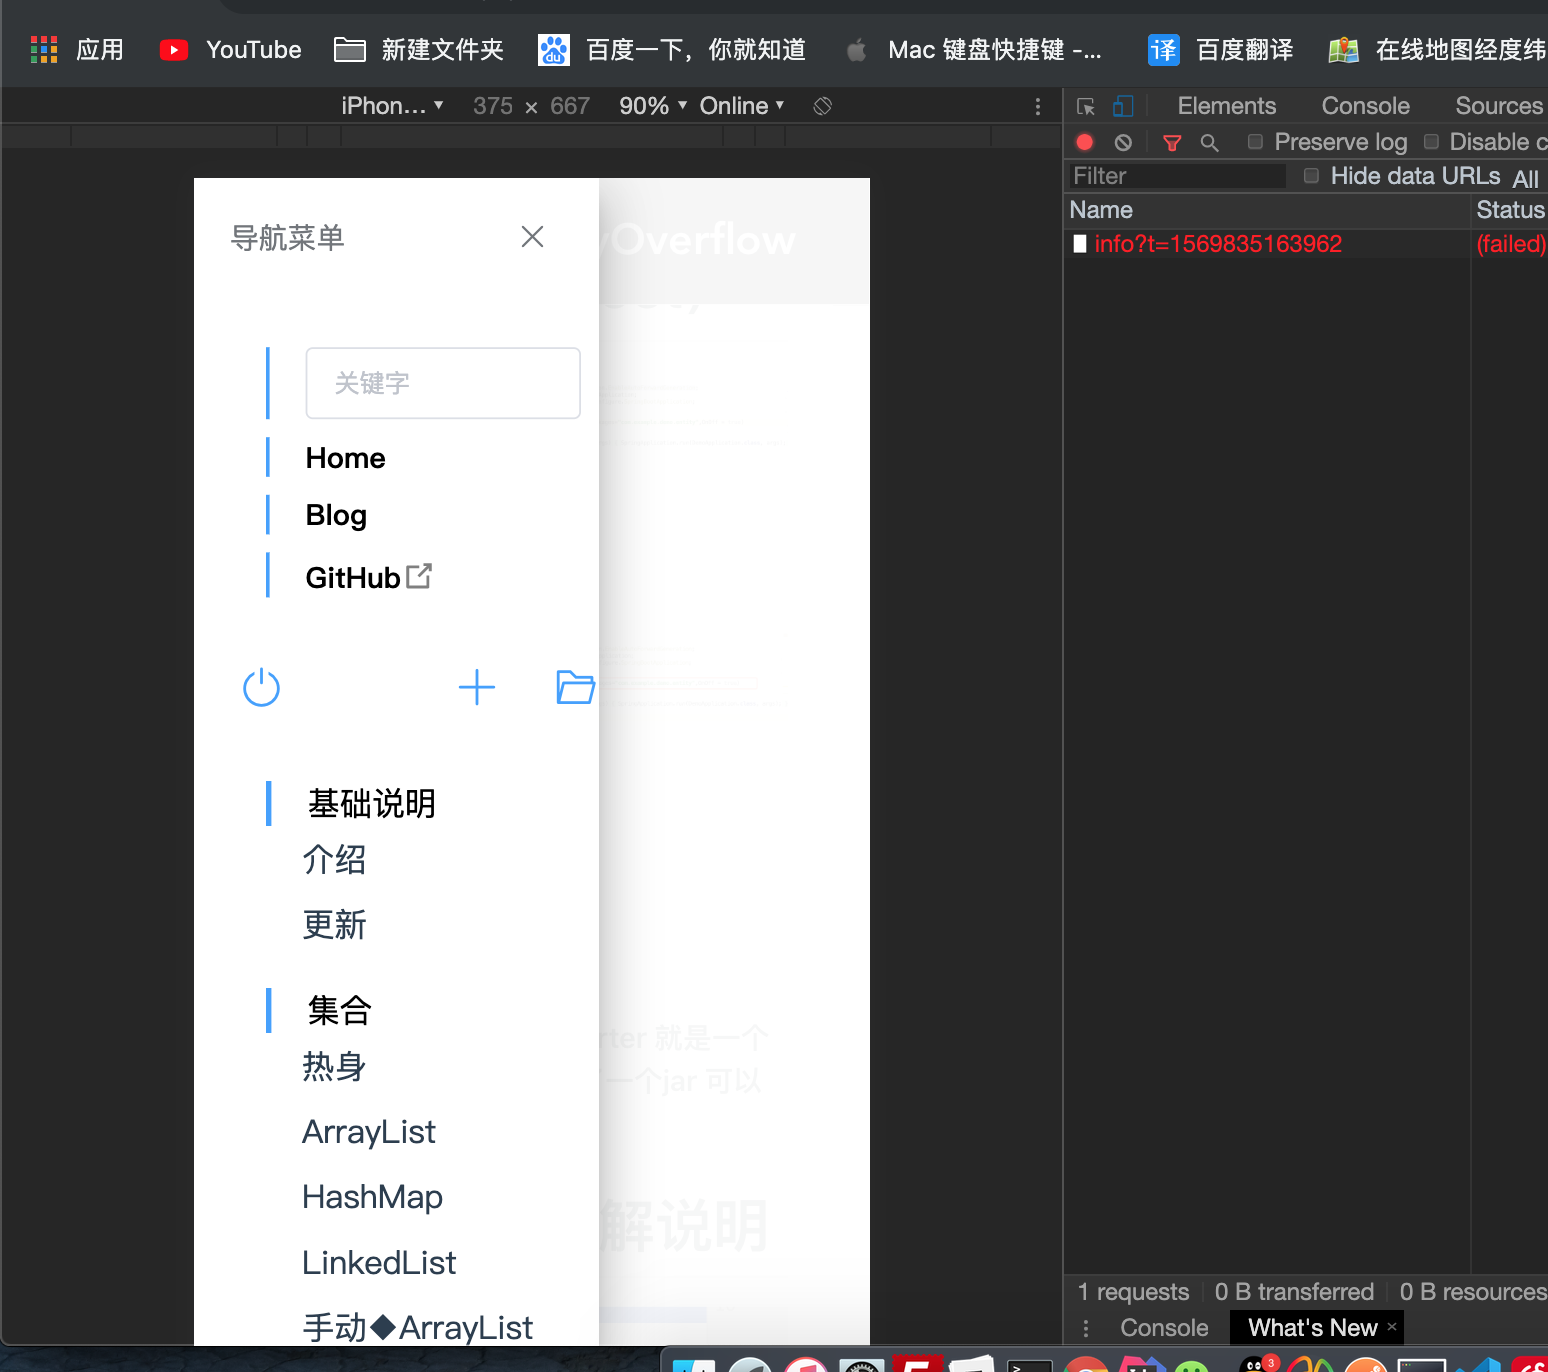Open the YouTube bookmark
This screenshot has width=1548, height=1372.
click(230, 49)
